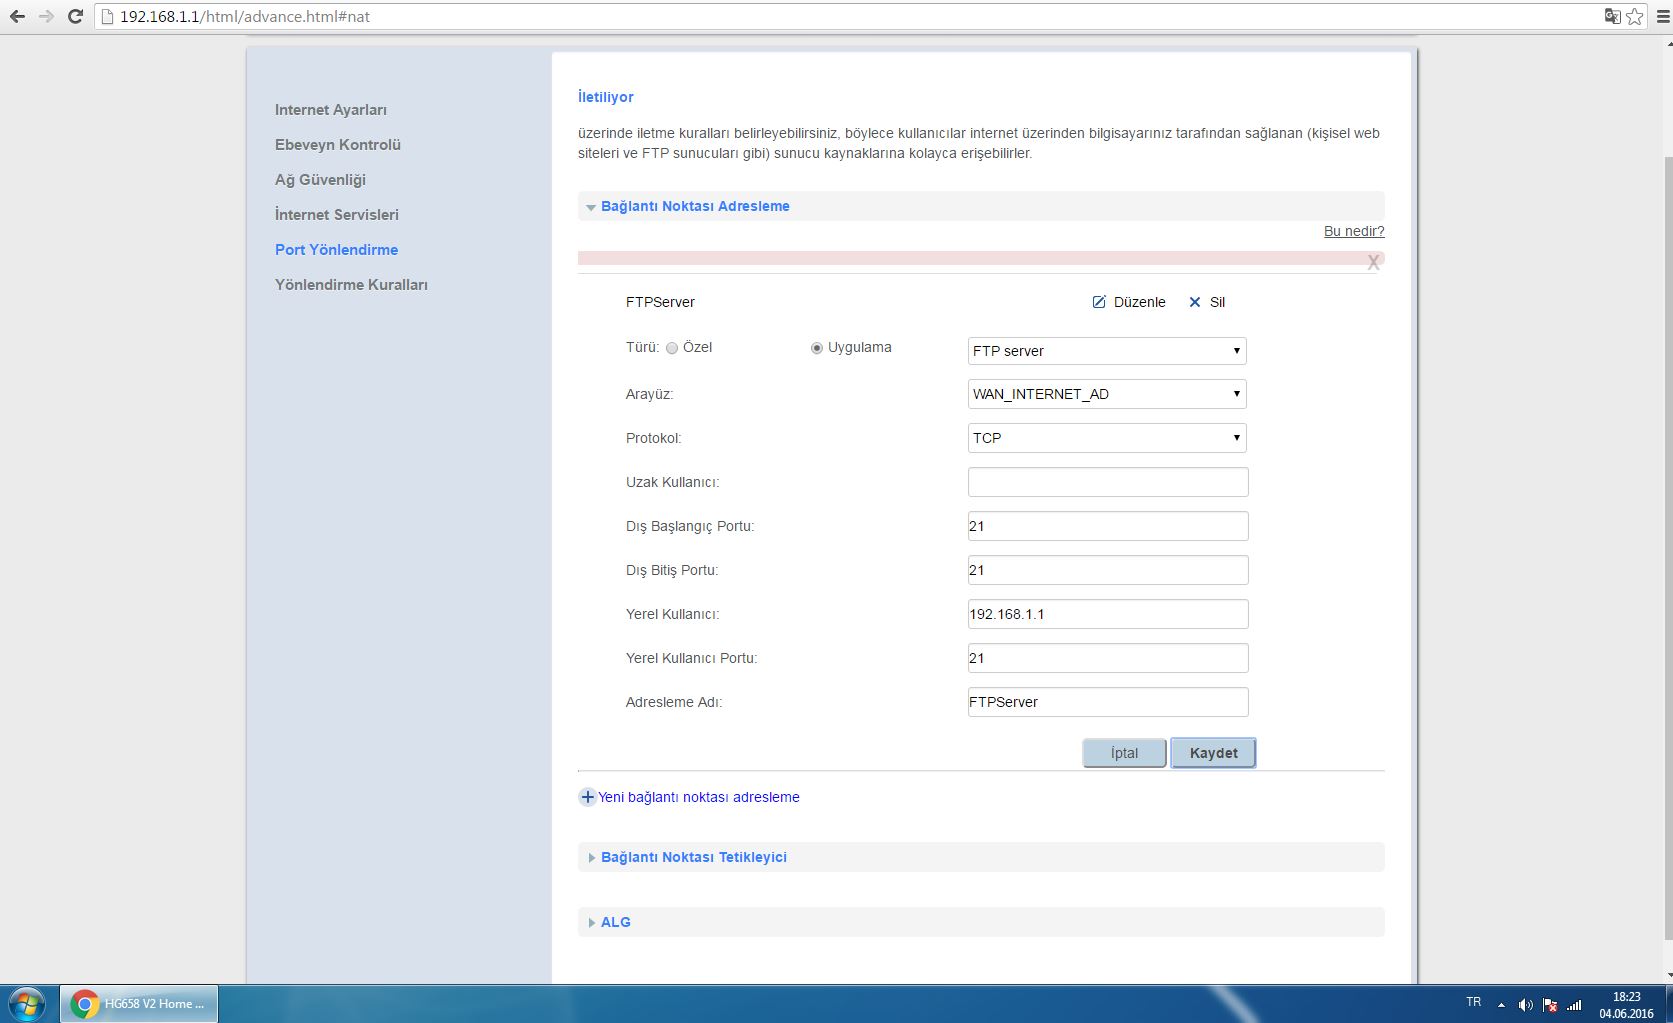Click the Düzenle pencil edit icon
1673x1023 pixels.
click(1099, 302)
